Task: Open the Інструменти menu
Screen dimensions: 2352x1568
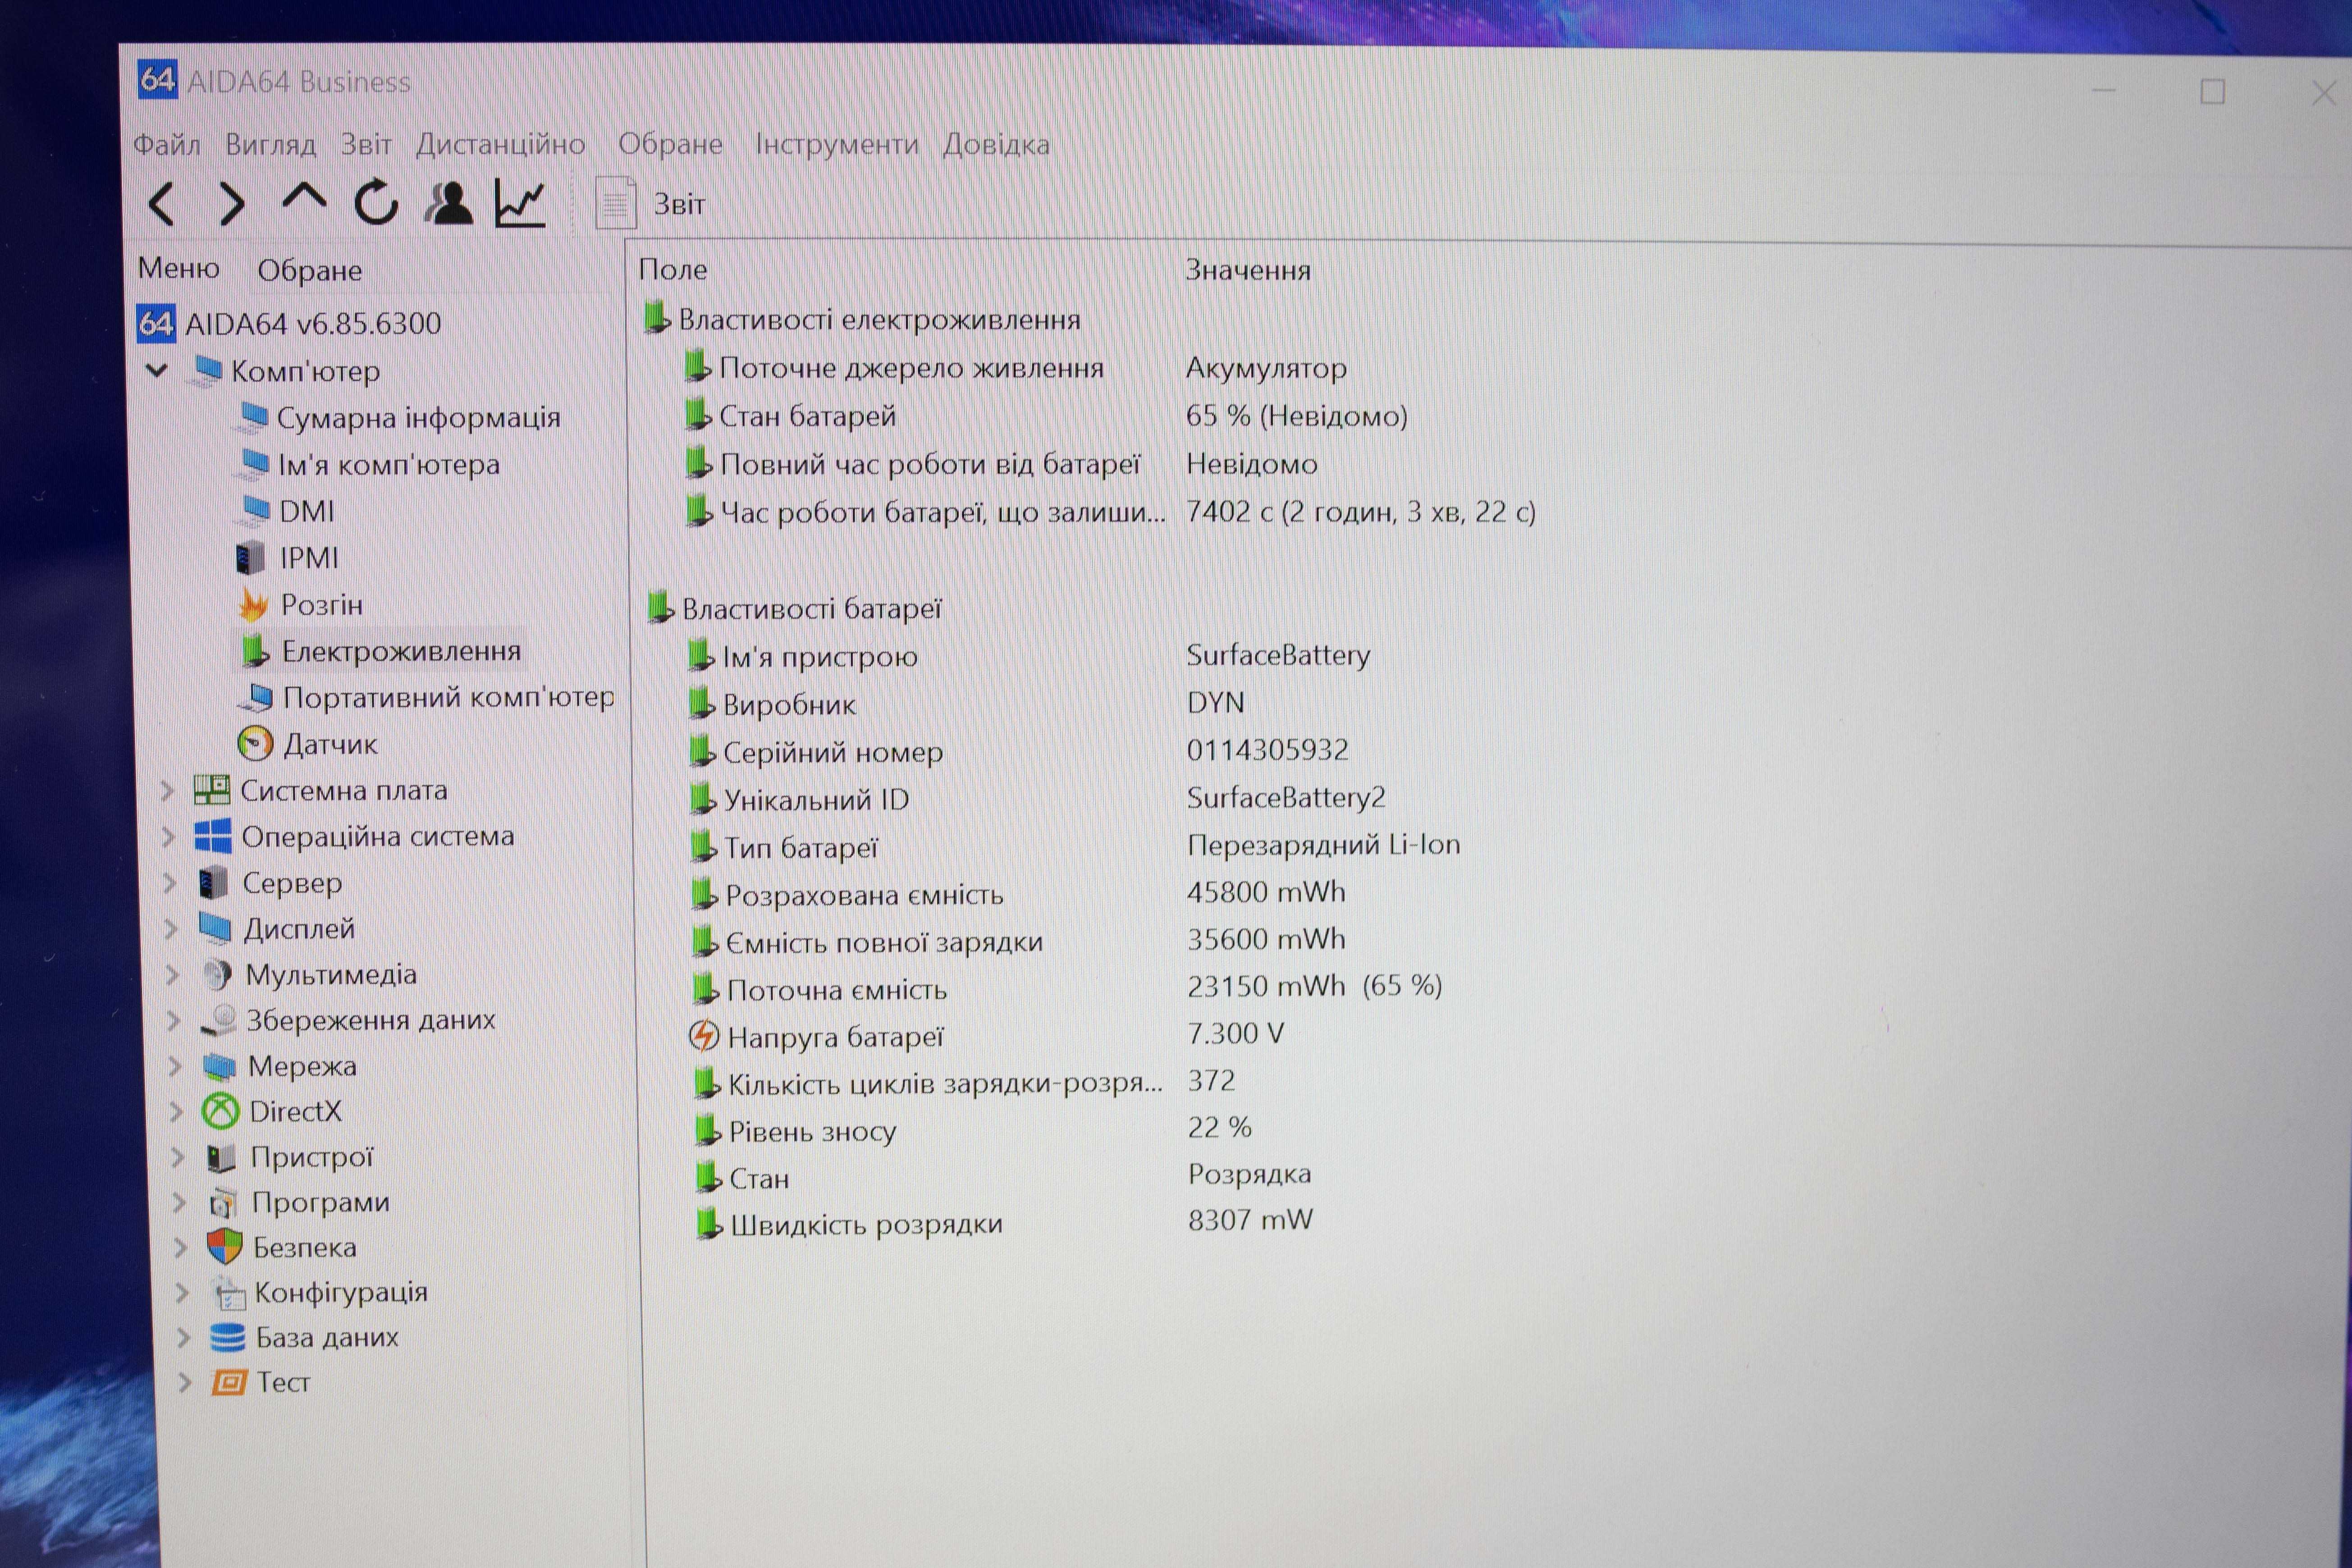Action: tap(837, 144)
